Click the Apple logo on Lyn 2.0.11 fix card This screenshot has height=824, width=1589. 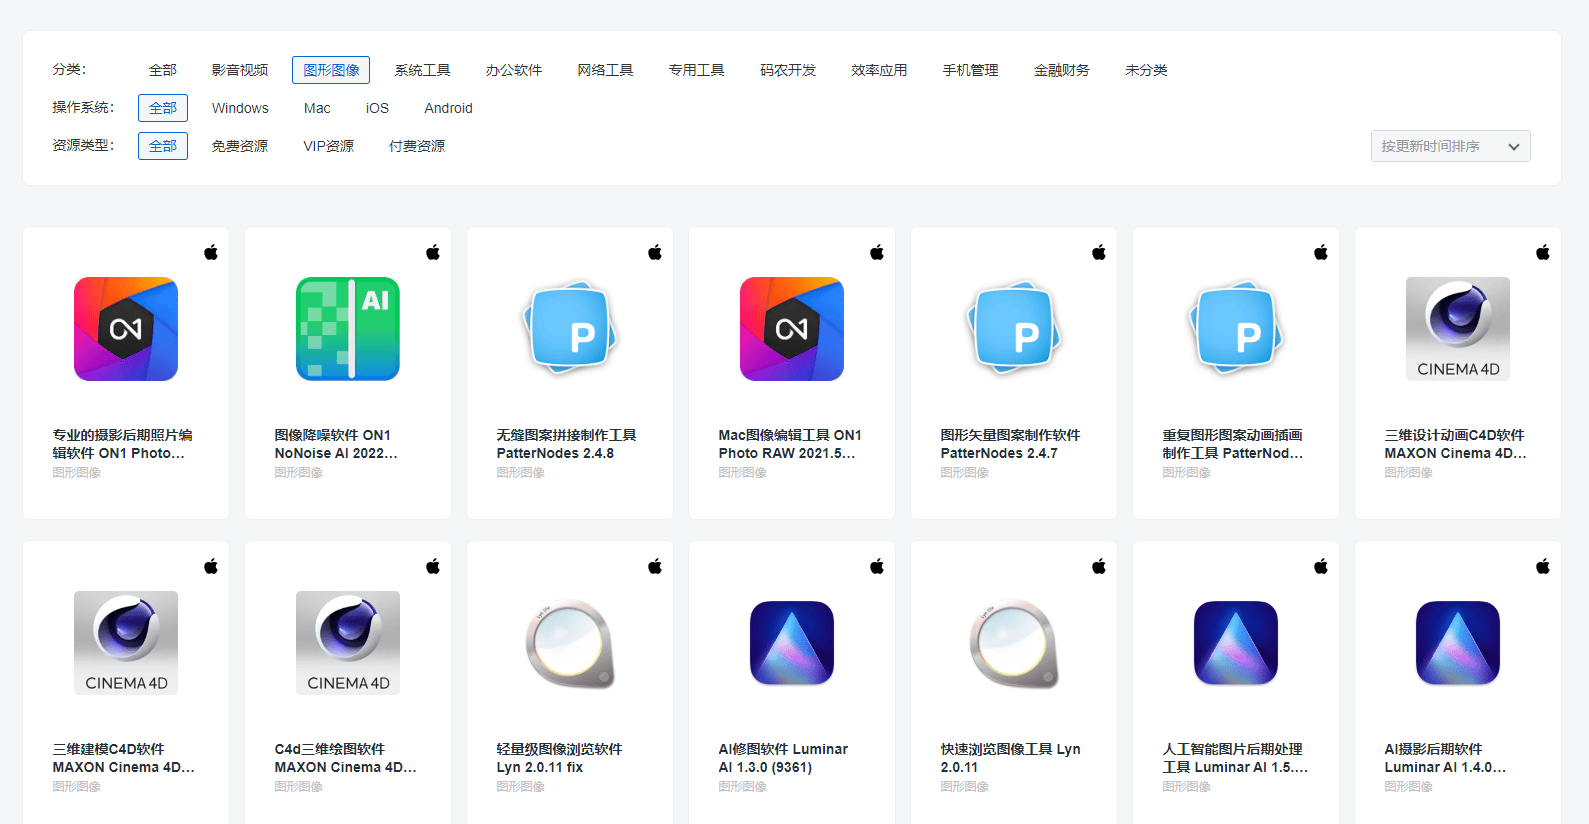point(655,566)
